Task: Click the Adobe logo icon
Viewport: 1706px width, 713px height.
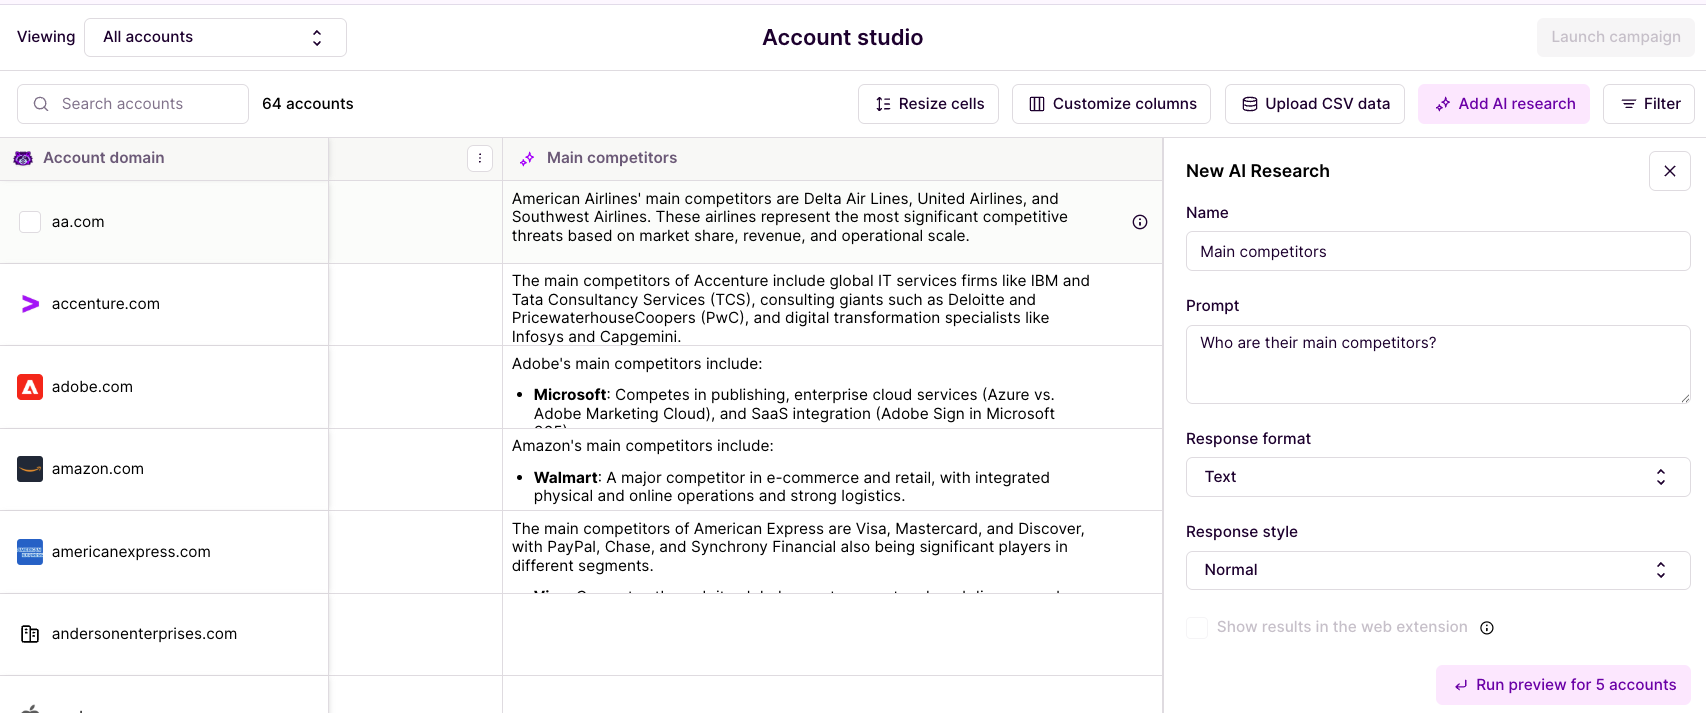Action: 30,387
